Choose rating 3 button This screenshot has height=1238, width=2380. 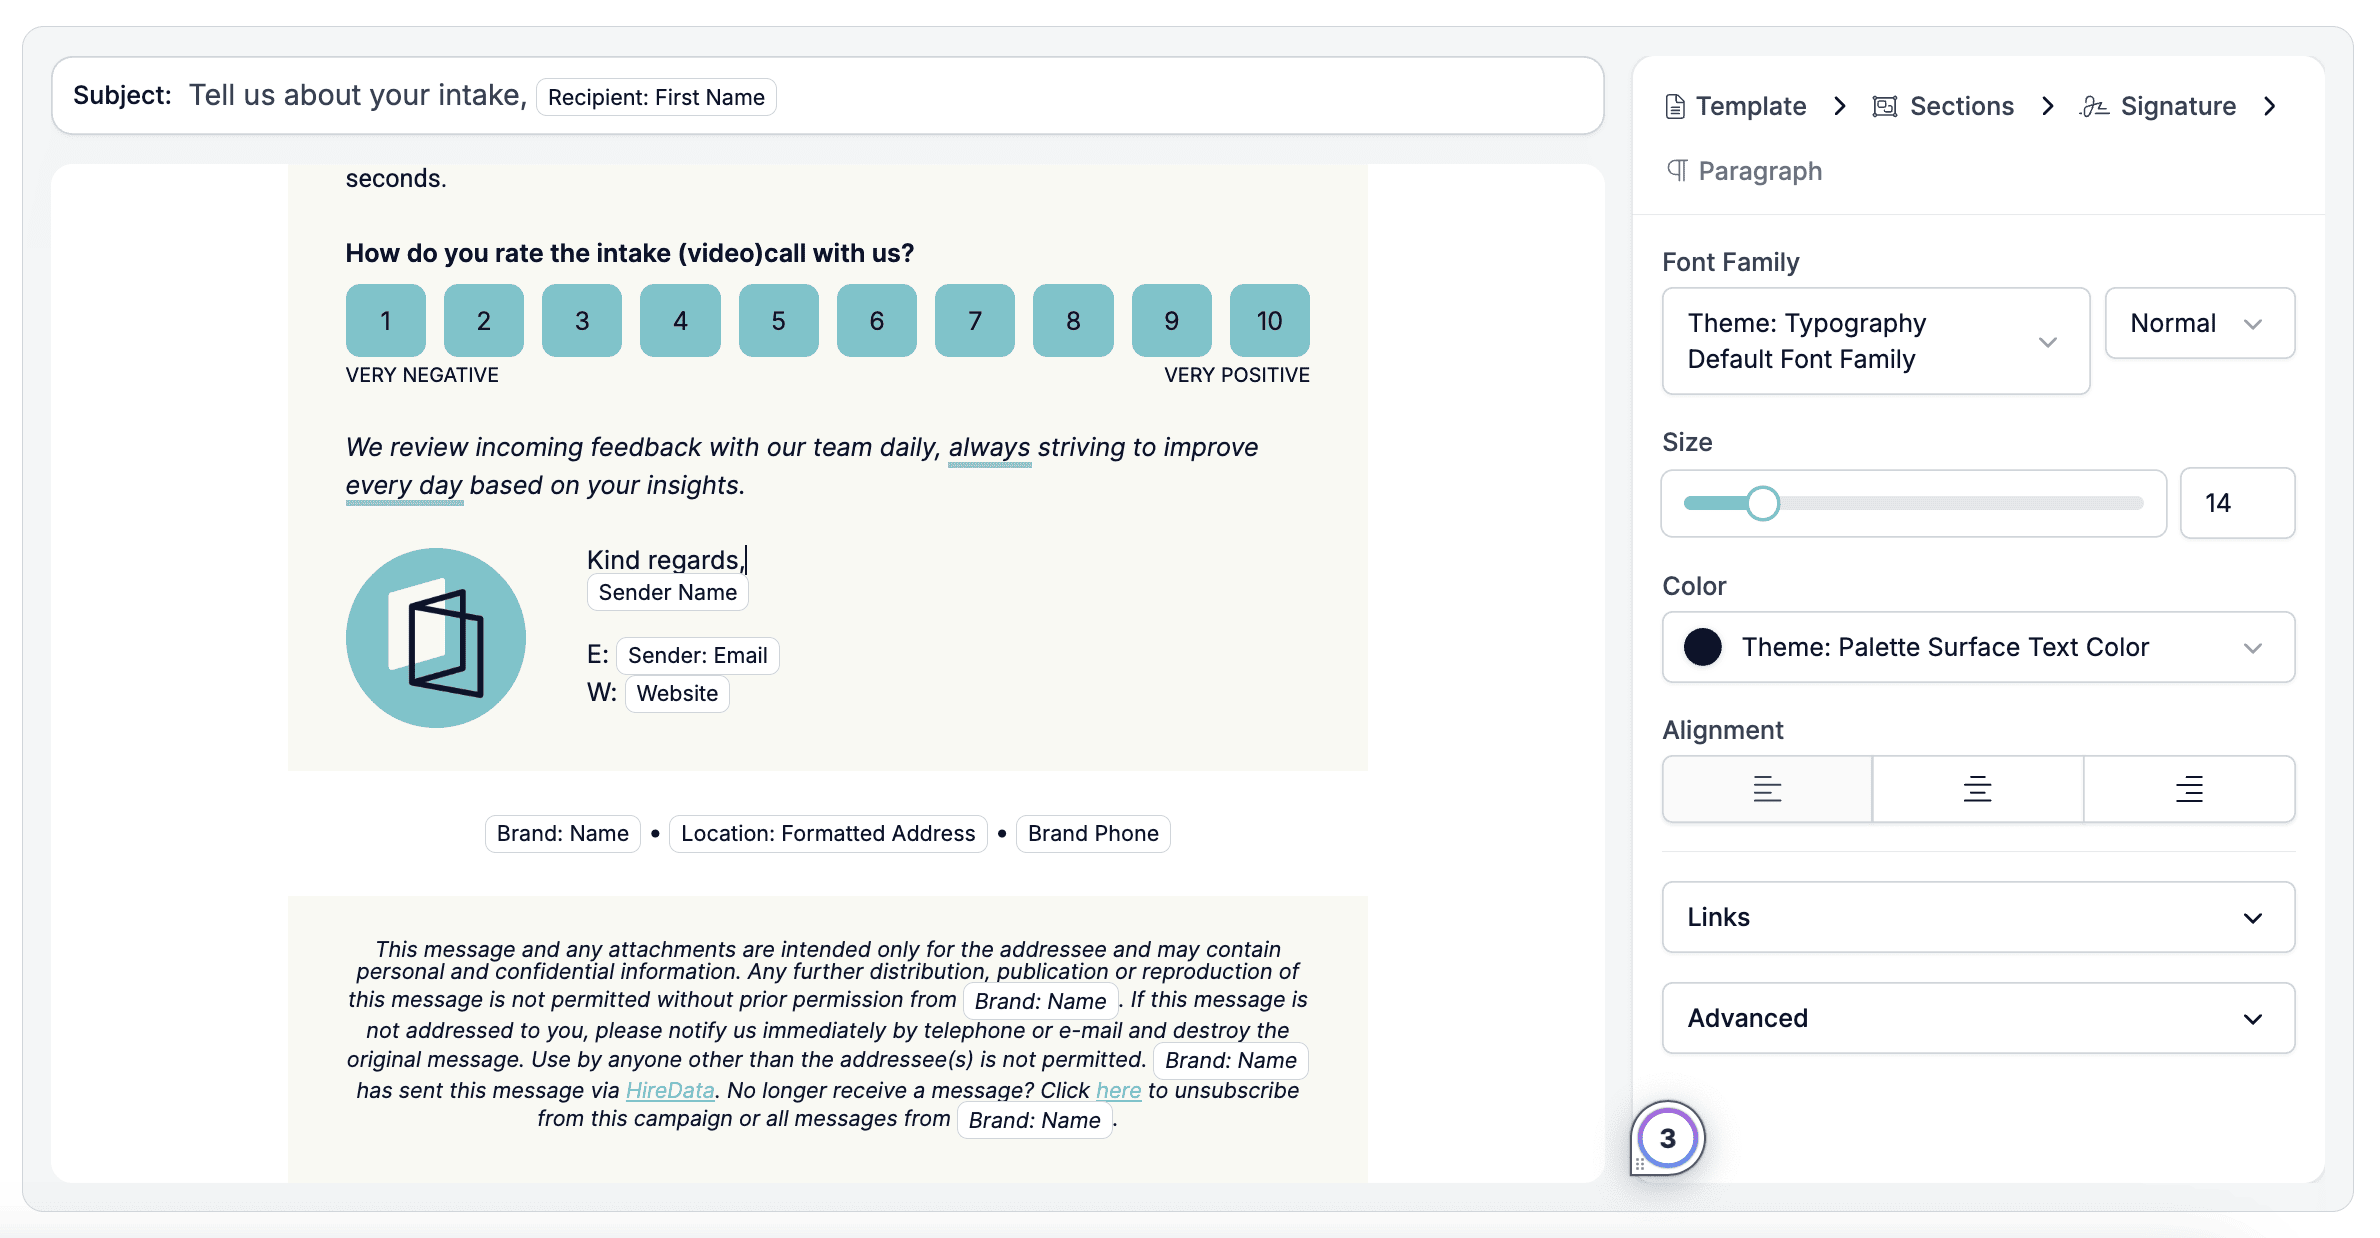(582, 321)
